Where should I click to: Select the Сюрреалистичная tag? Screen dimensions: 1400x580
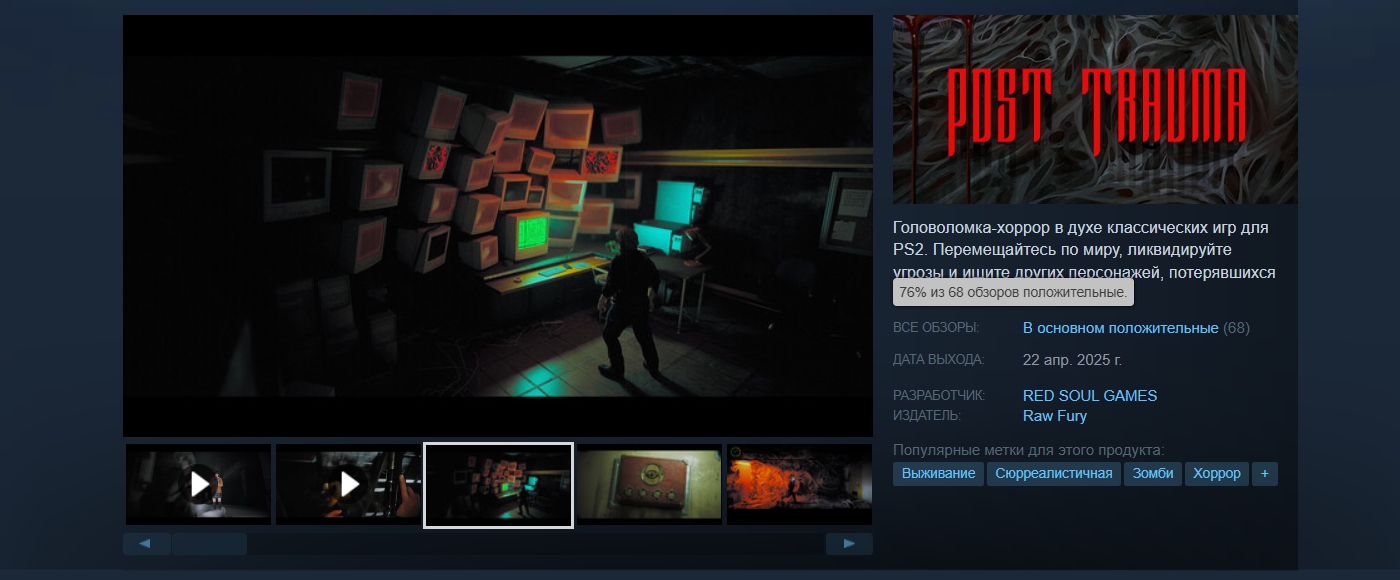pyautogui.click(x=1054, y=473)
